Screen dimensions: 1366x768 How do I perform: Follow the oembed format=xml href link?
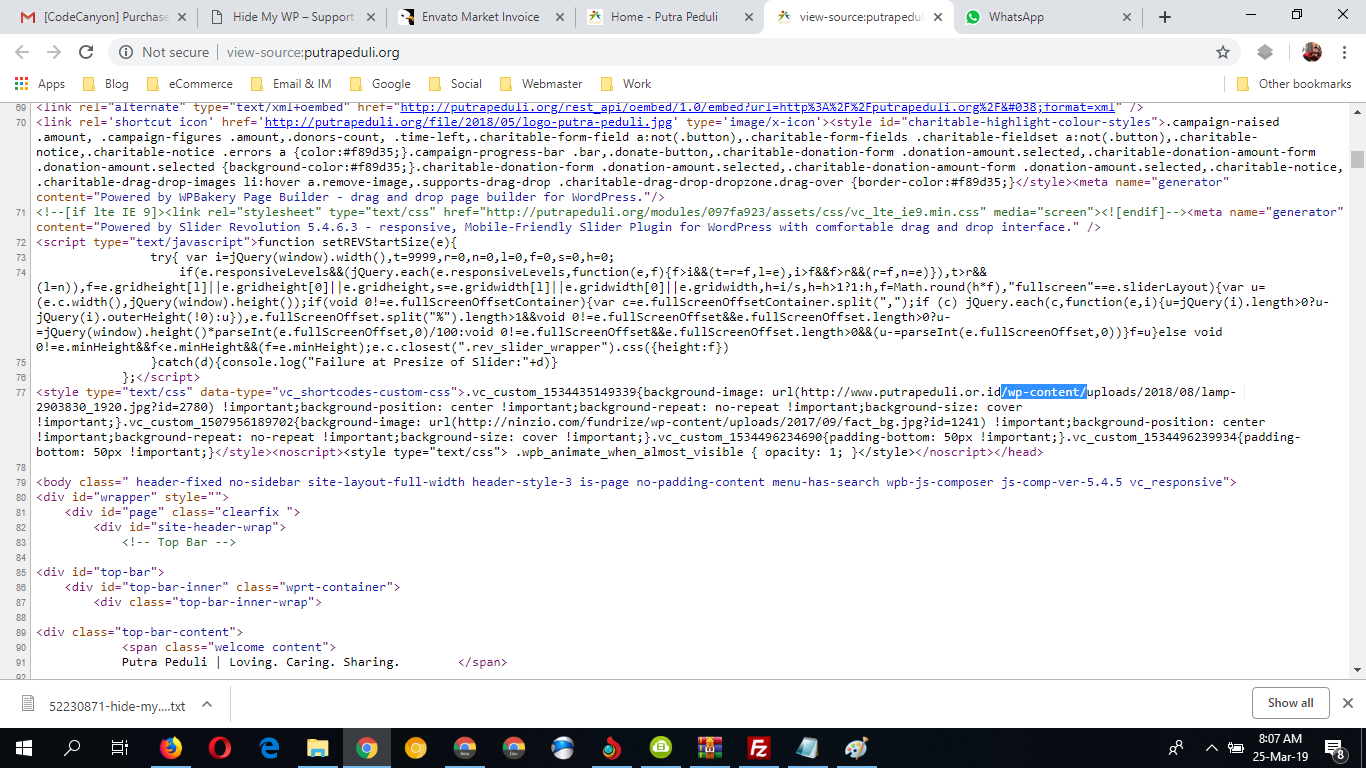point(759,107)
